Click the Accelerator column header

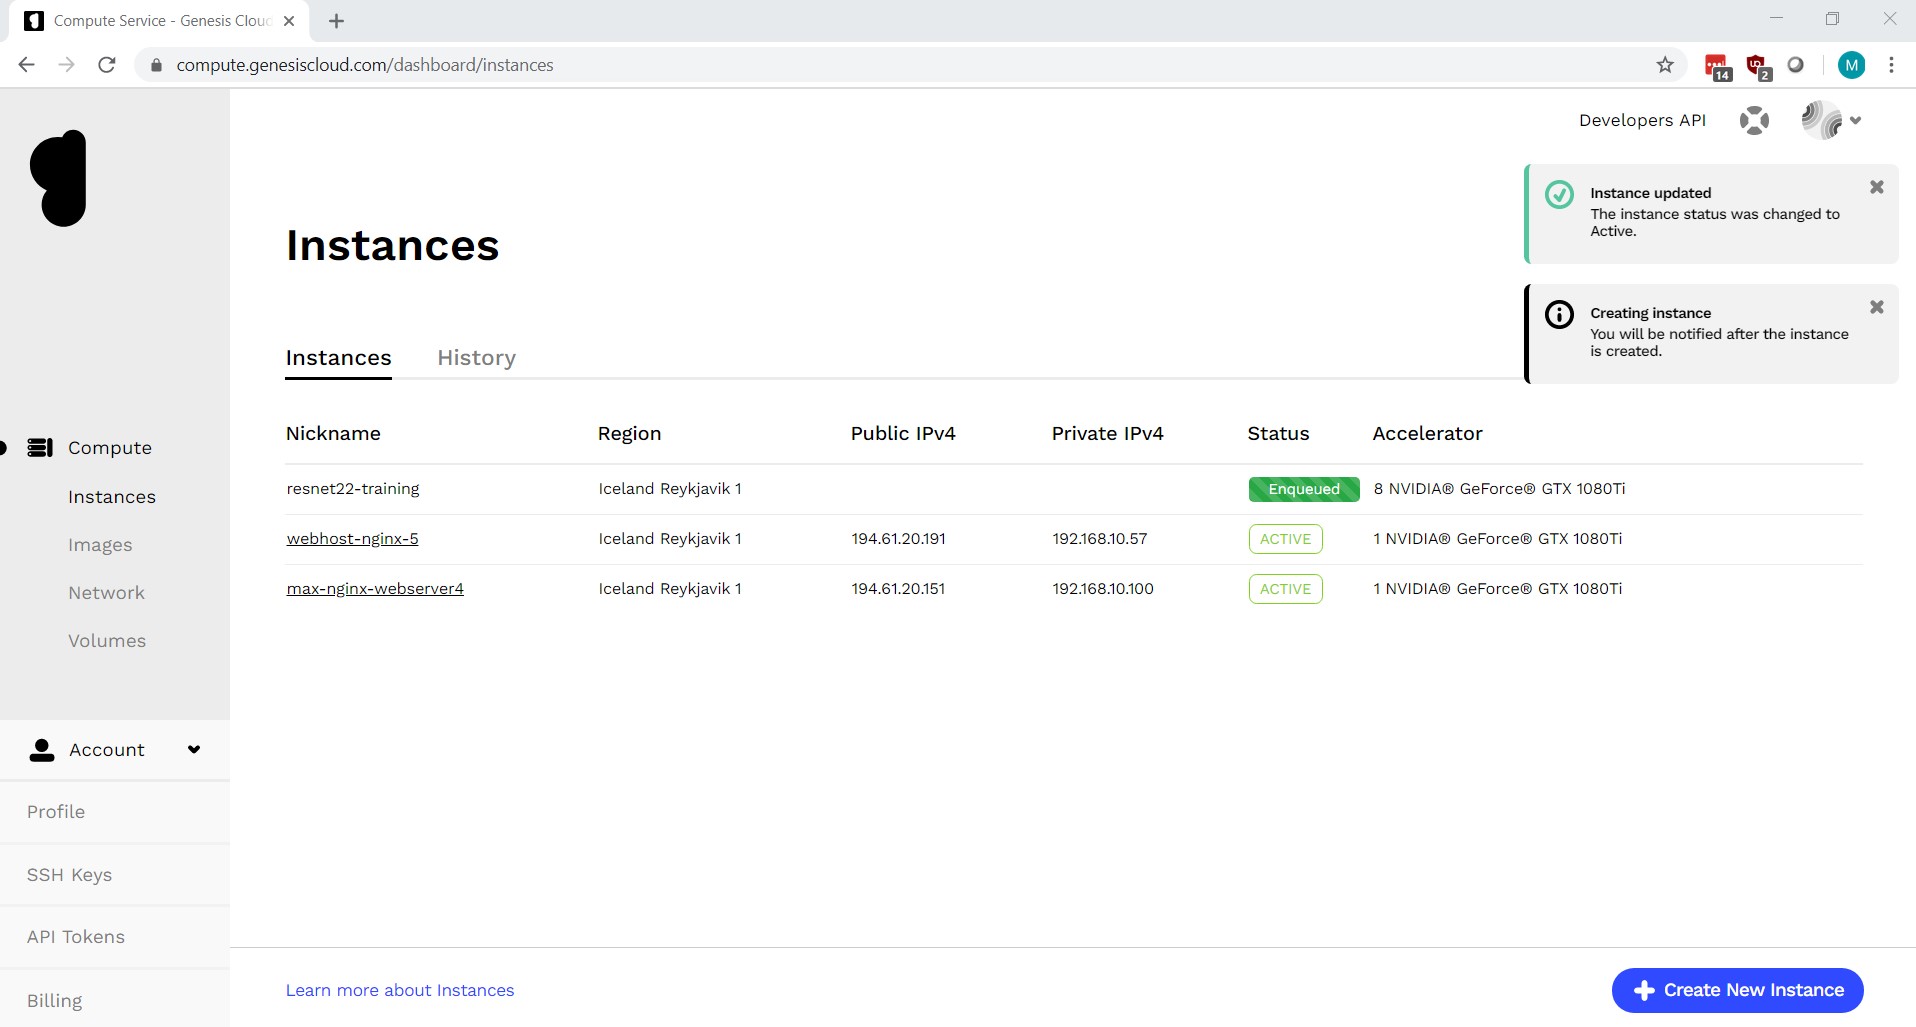coord(1427,433)
